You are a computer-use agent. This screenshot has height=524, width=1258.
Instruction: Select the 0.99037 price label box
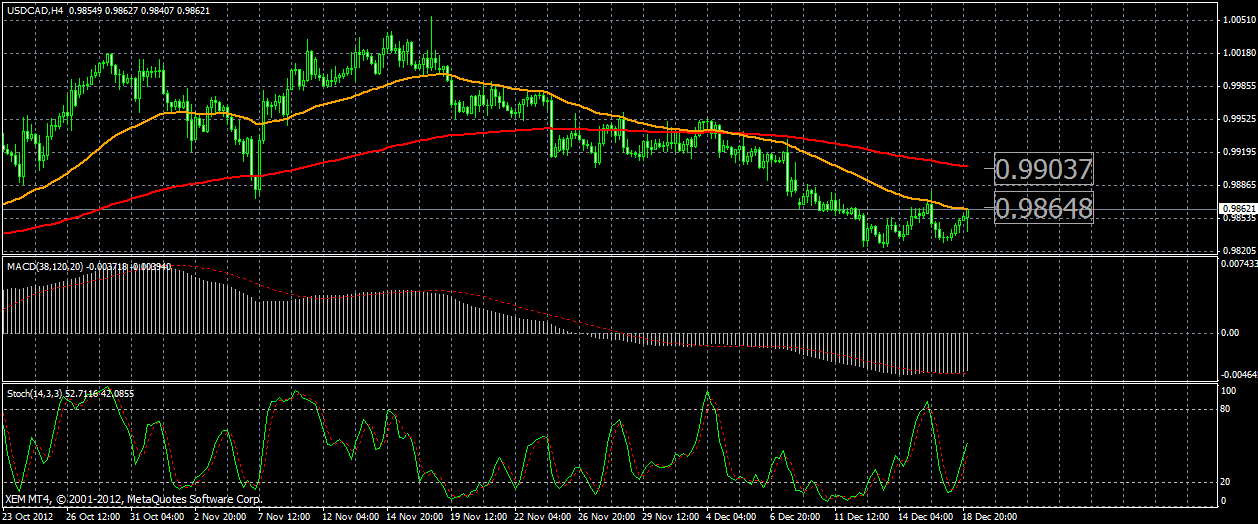coord(1044,168)
